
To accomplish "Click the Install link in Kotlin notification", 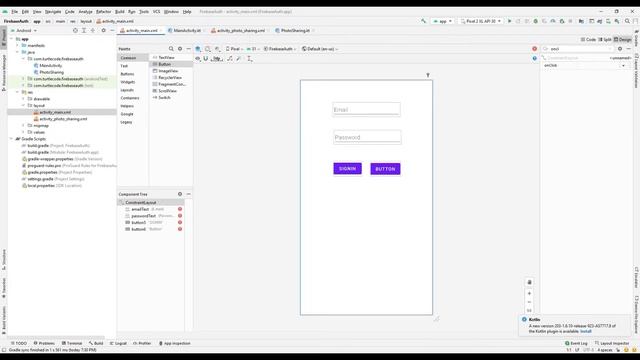I will click(x=586, y=331).
